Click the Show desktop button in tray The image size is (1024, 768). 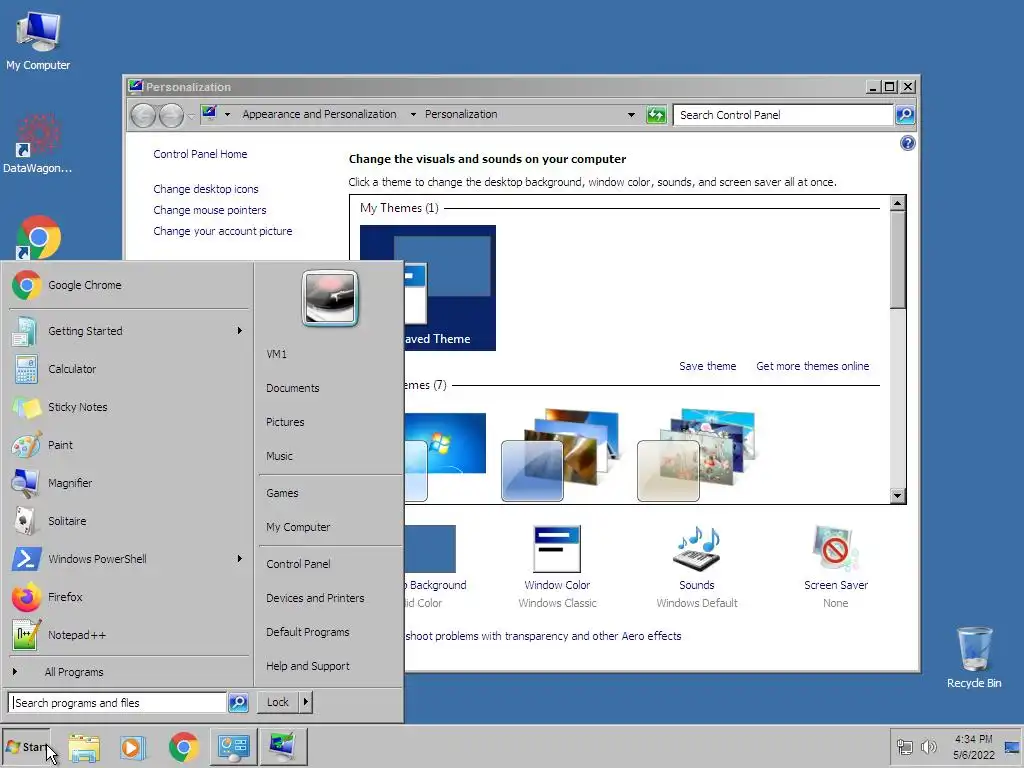(1012, 746)
